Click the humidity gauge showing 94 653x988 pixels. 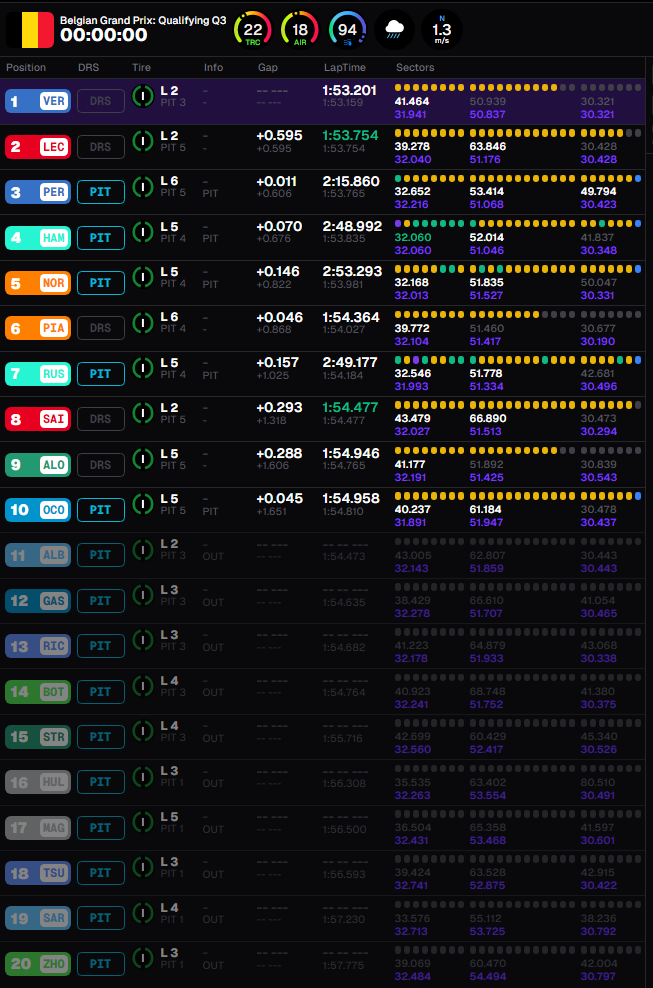[x=347, y=30]
